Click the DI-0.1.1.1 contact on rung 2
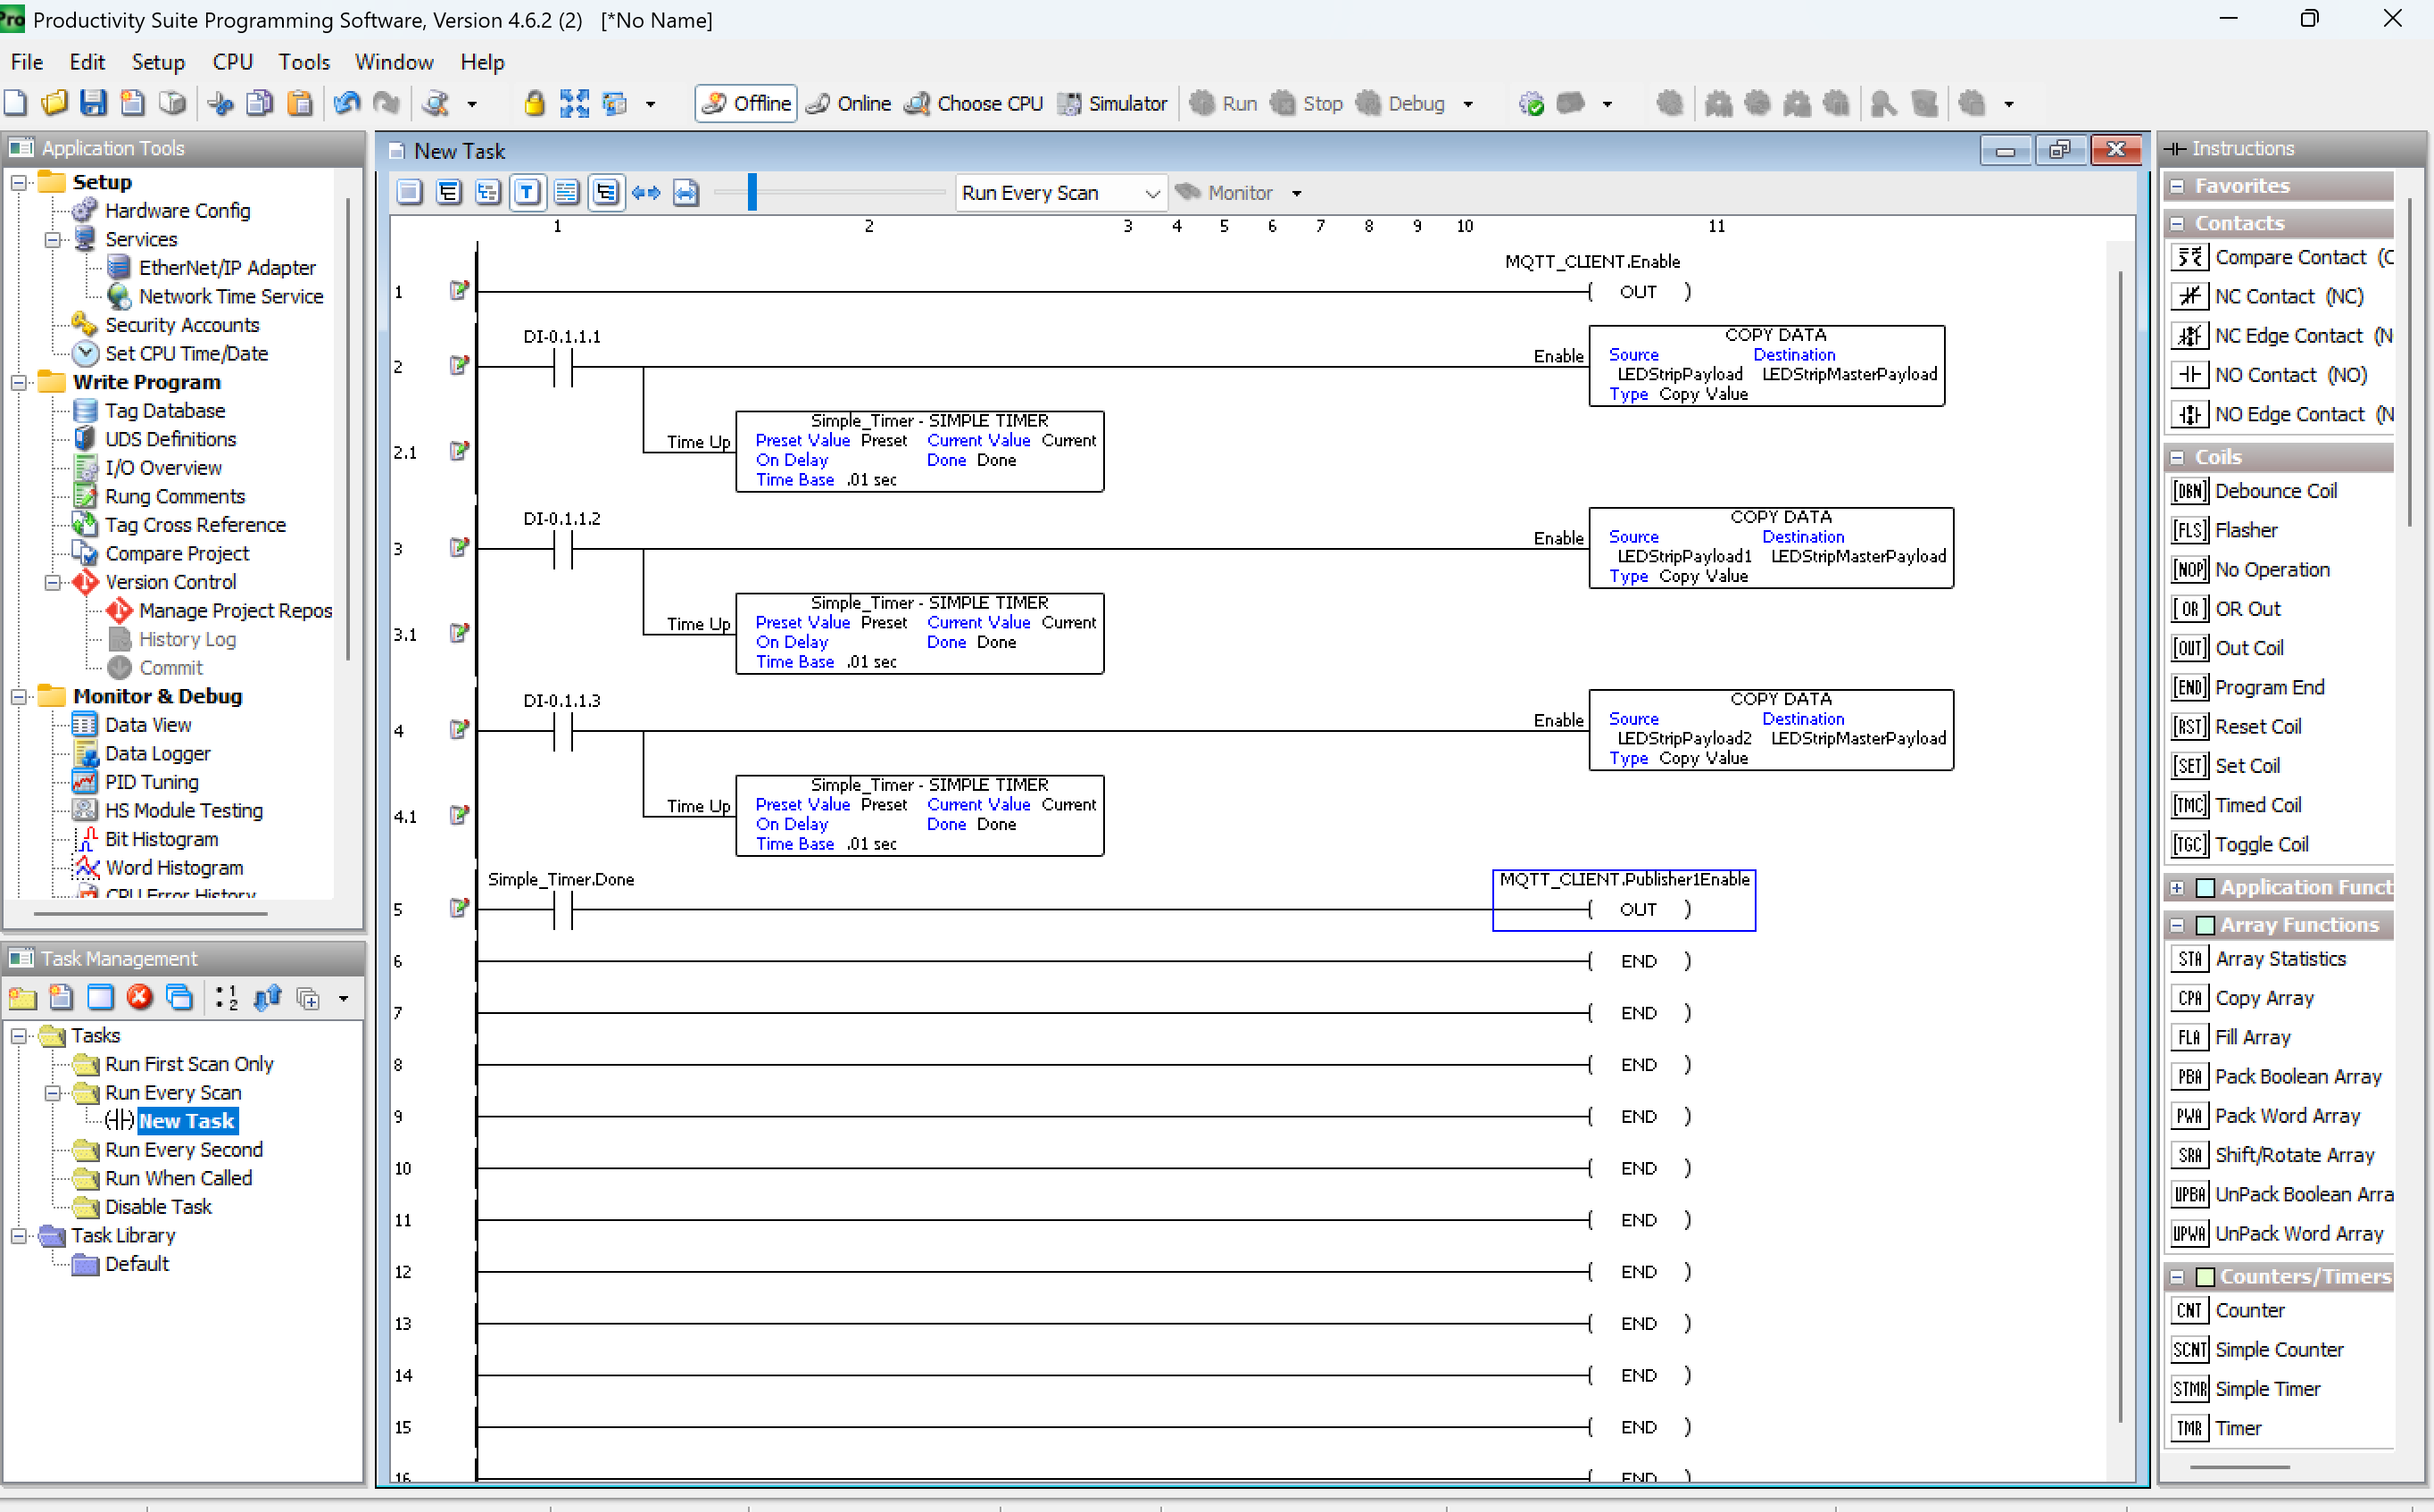 pyautogui.click(x=562, y=368)
